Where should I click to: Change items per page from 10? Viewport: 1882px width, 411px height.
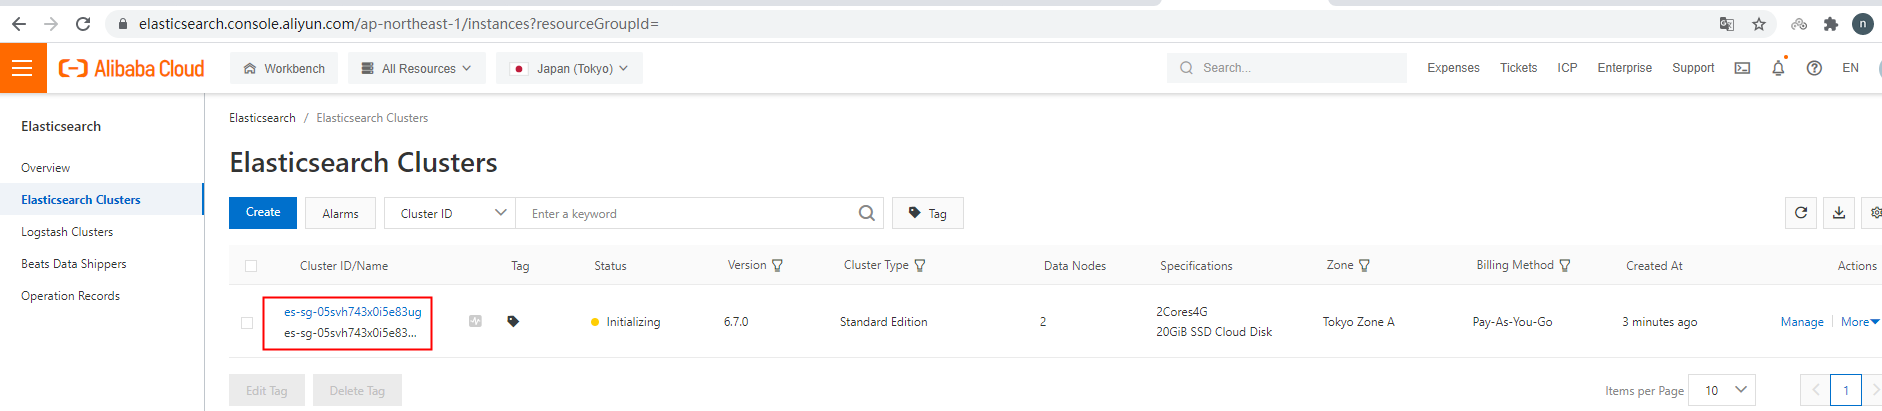tap(1723, 390)
